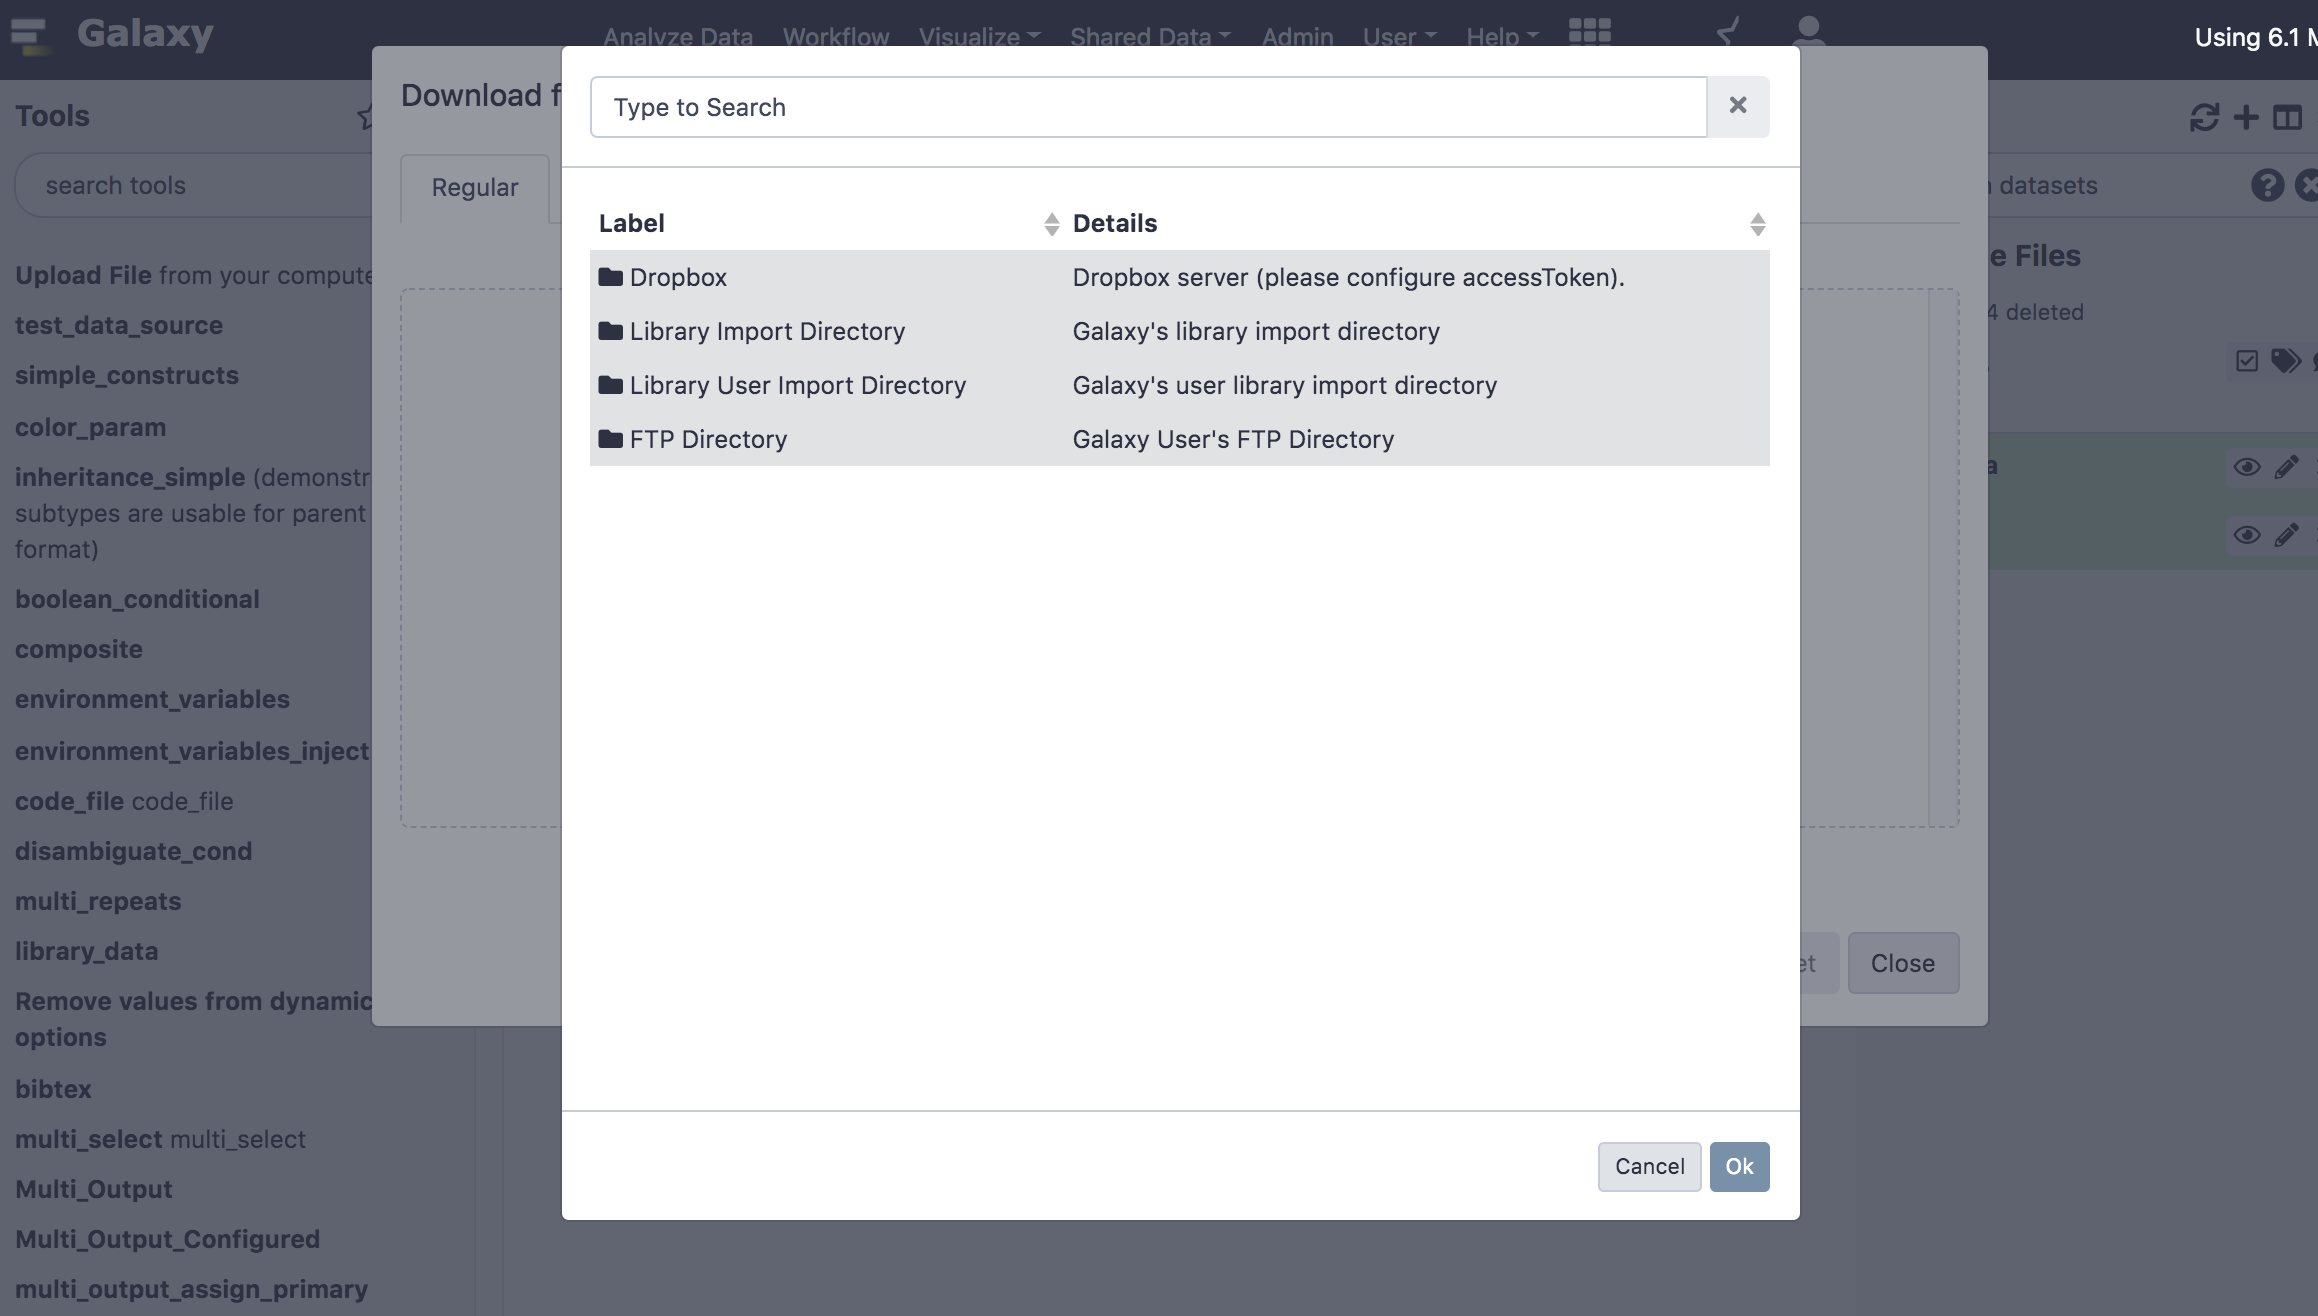Viewport: 2318px width, 1316px height.
Task: Click the Cancel button in file dialog
Action: pyautogui.click(x=1649, y=1166)
